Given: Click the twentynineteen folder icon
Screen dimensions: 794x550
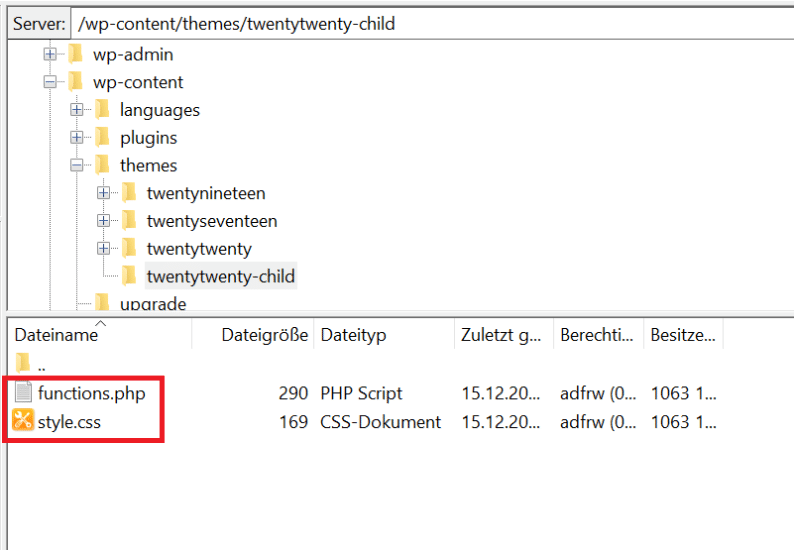Looking at the screenshot, I should (x=129, y=193).
